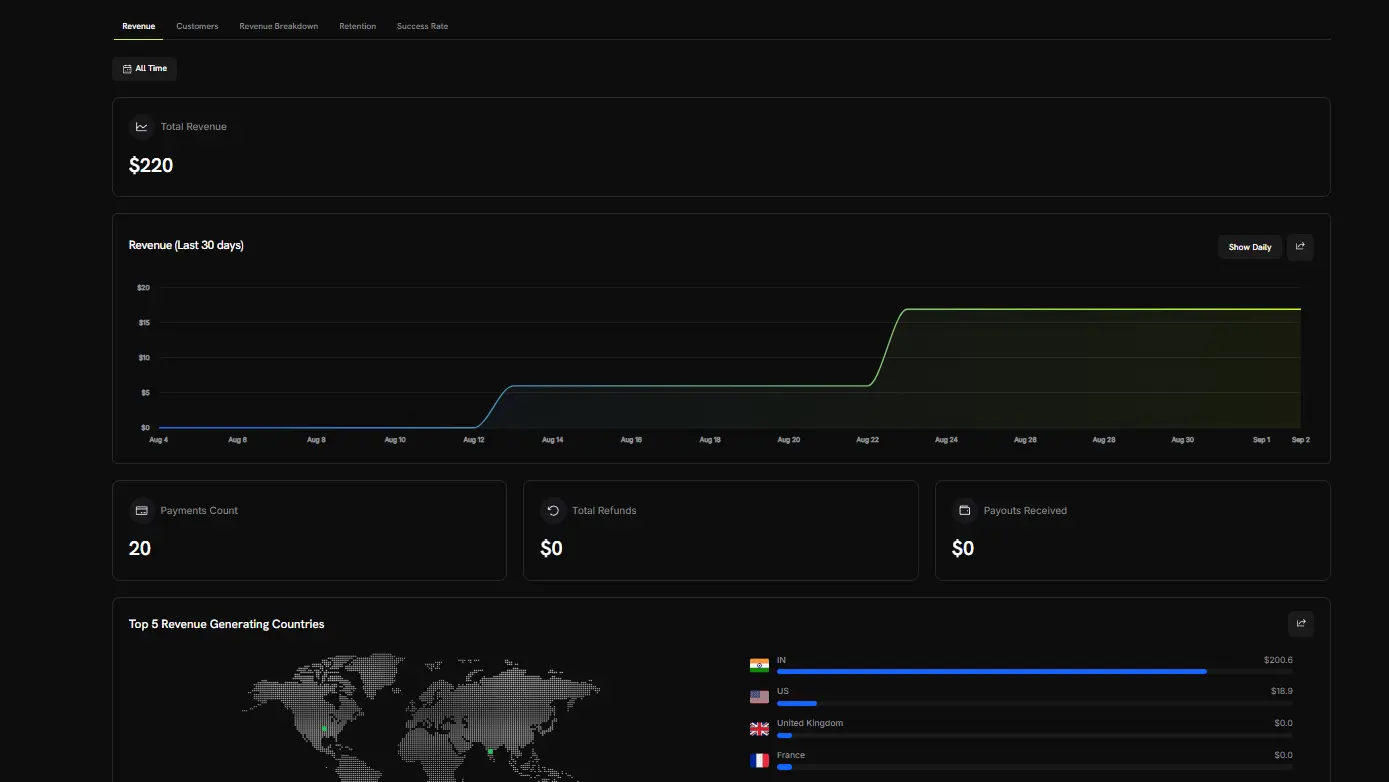
Task: Switch to the Customers tab
Action: 197,26
